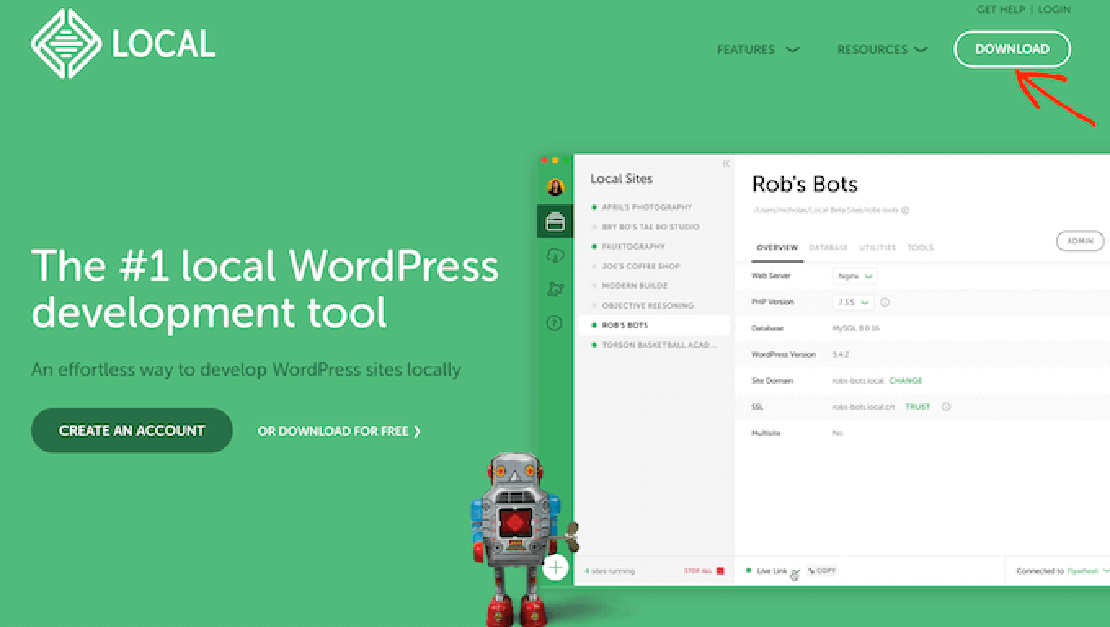Image resolution: width=1110 pixels, height=627 pixels.
Task: Open the Web Server Nginx dropdown
Action: (855, 275)
